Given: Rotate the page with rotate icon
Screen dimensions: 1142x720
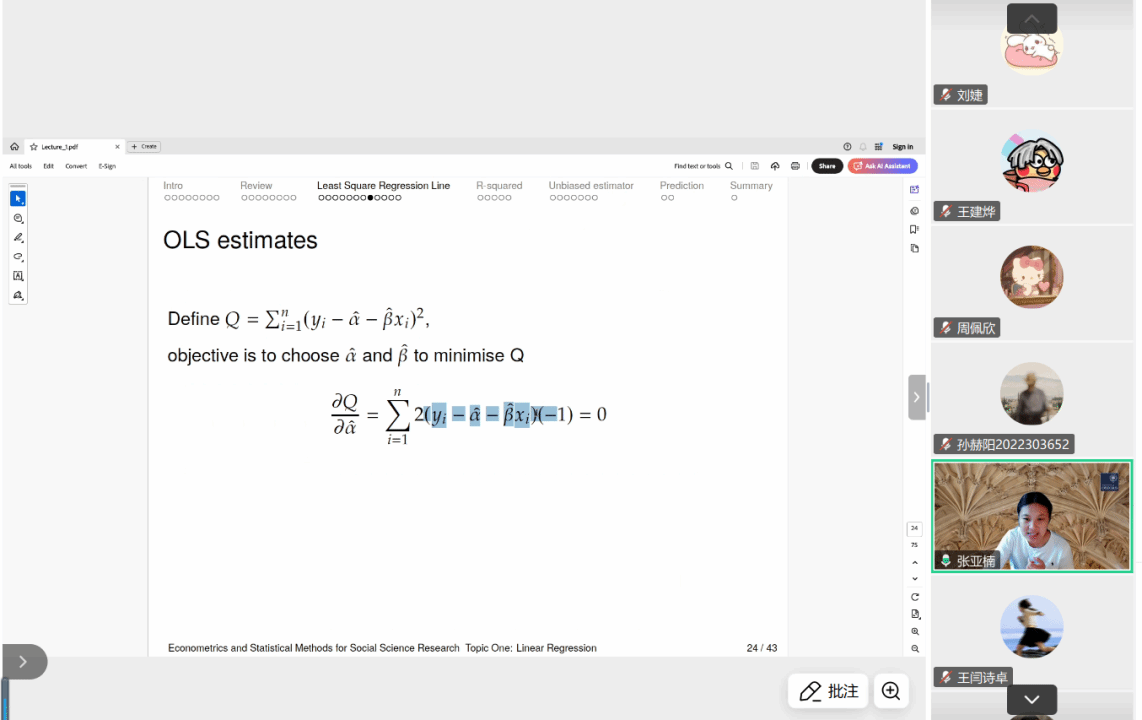Looking at the screenshot, I should tap(915, 597).
